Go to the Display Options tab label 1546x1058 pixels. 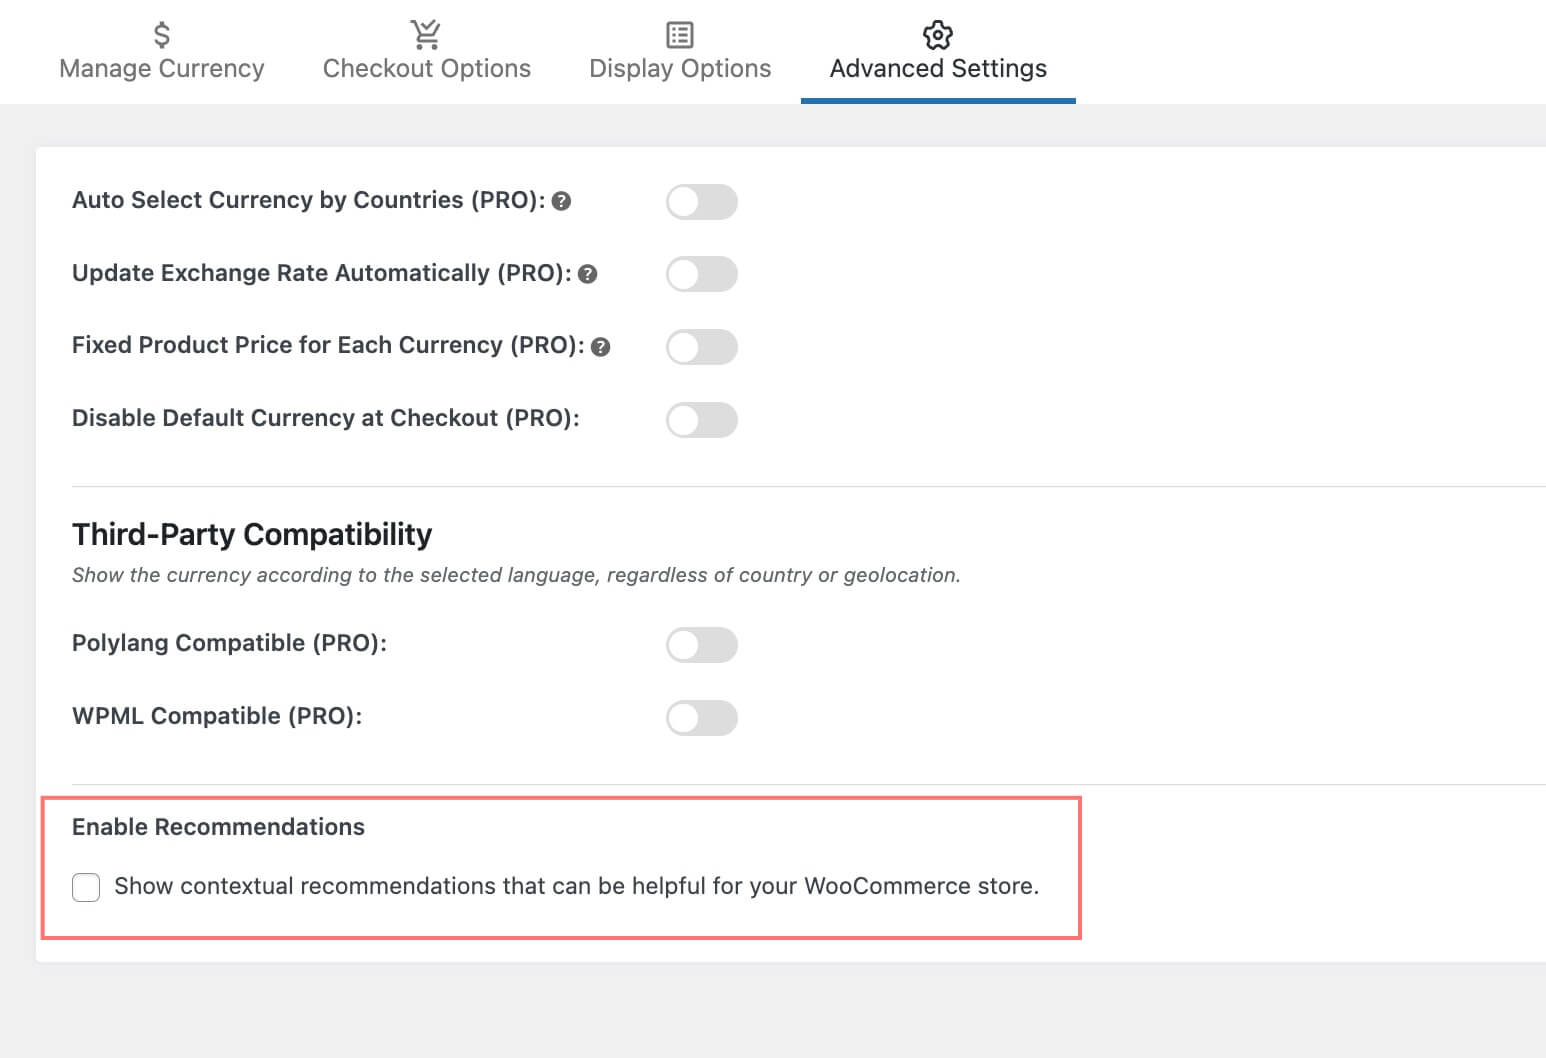pos(680,69)
